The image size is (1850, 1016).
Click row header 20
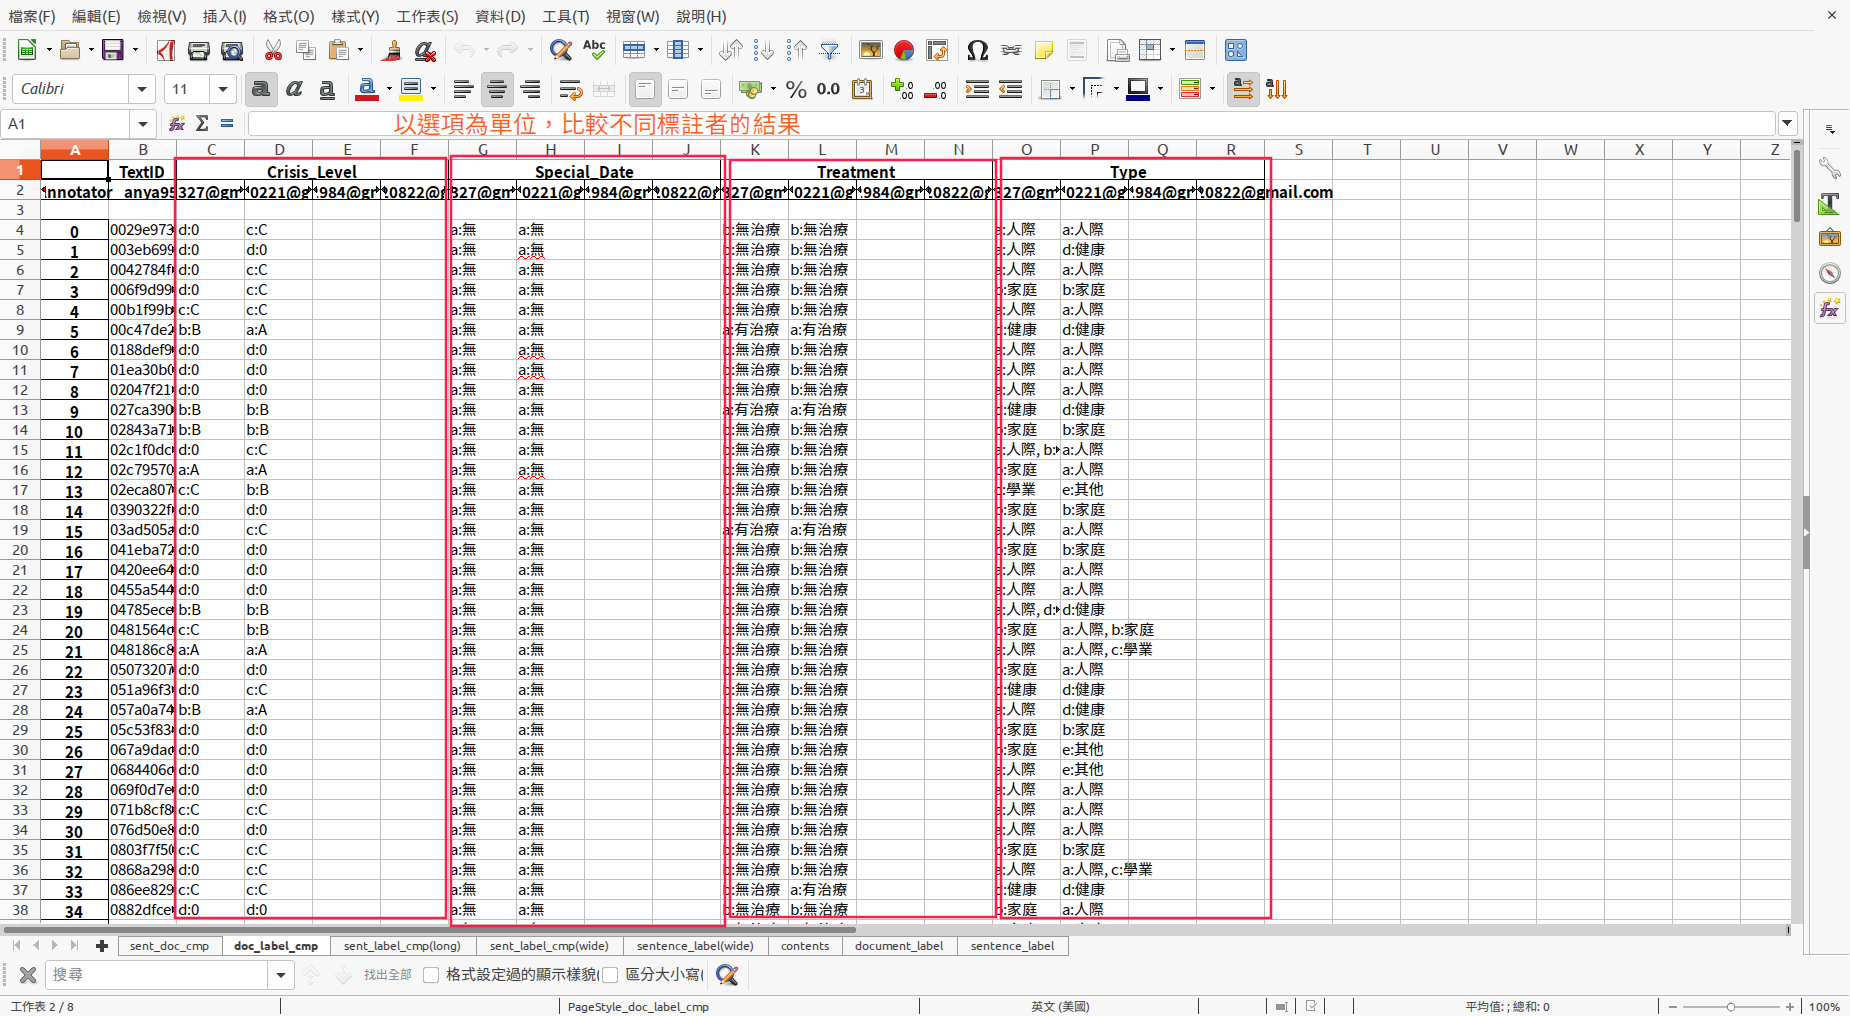(20, 550)
